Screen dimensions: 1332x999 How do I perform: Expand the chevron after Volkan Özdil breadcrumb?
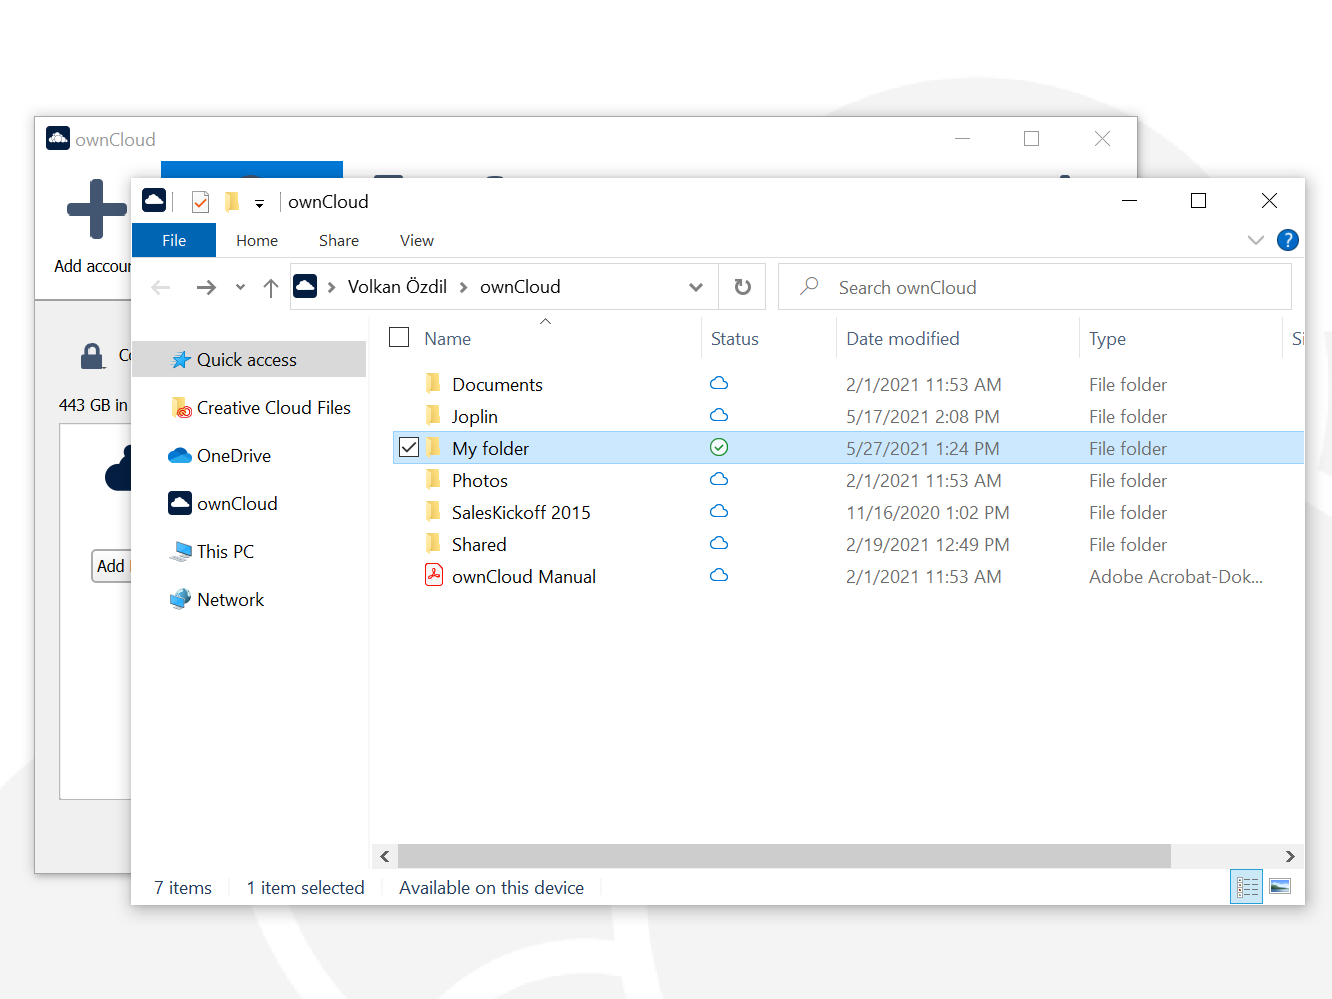464,288
